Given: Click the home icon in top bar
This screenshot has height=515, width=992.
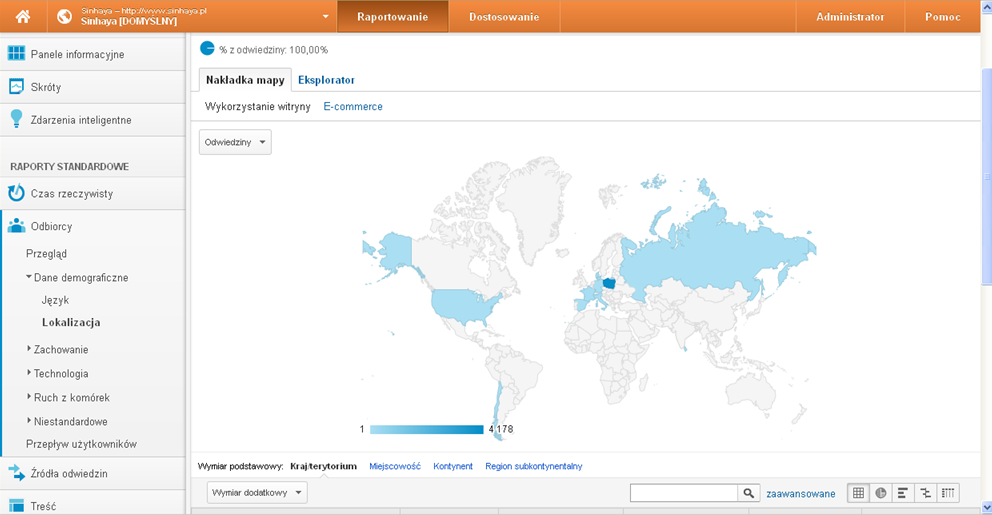Looking at the screenshot, I should click(x=23, y=17).
